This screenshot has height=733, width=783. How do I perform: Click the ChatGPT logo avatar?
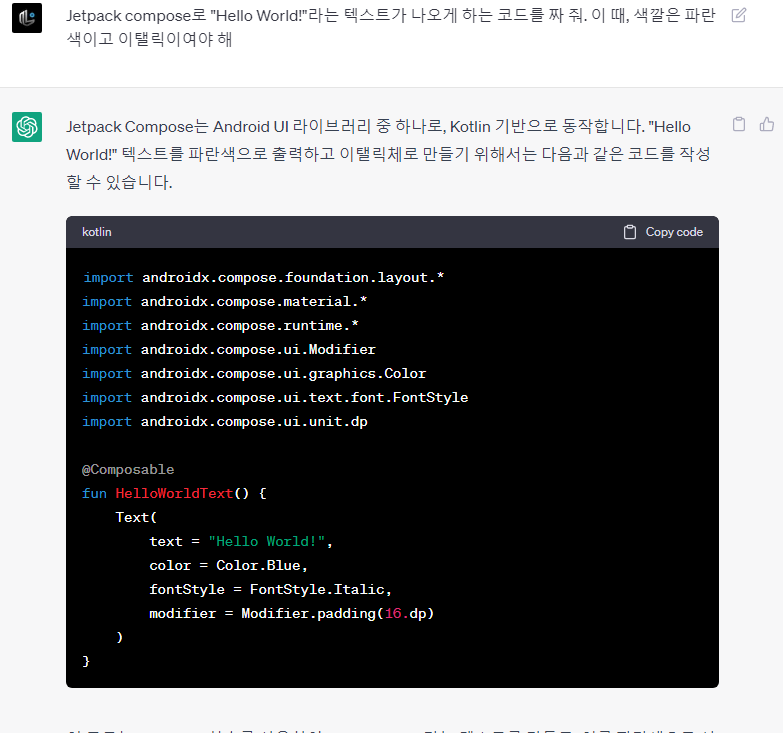click(27, 127)
